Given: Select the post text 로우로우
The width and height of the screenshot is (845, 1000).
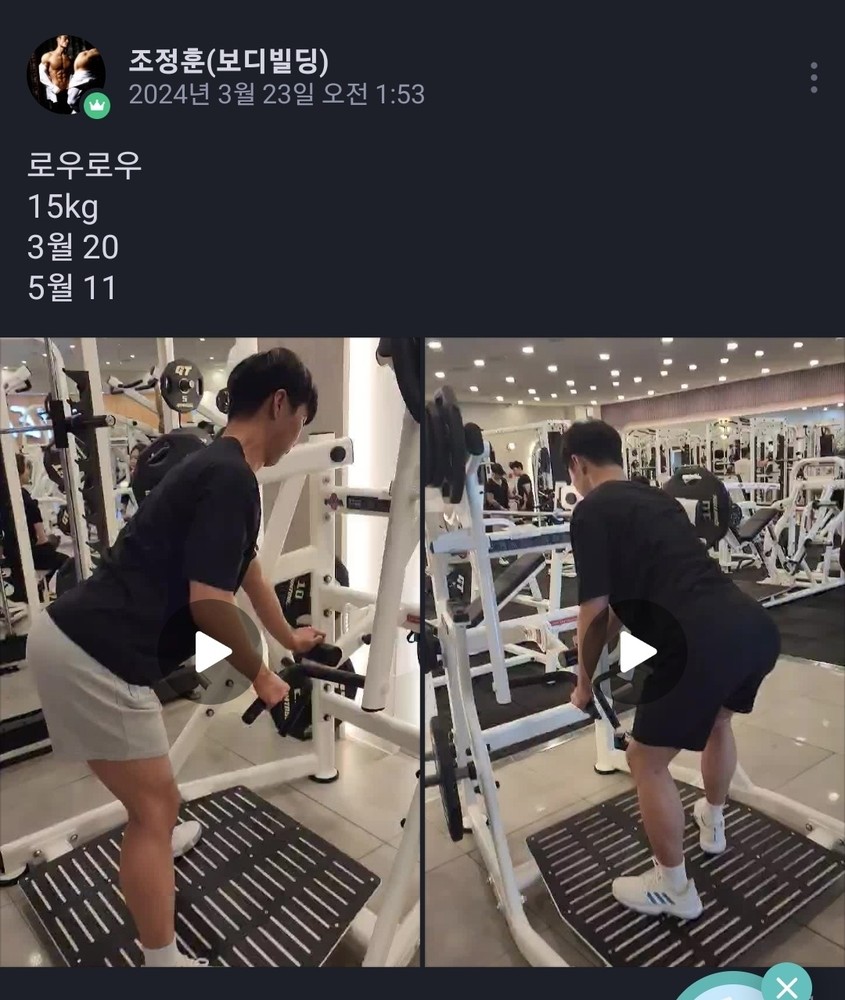Looking at the screenshot, I should (84, 165).
